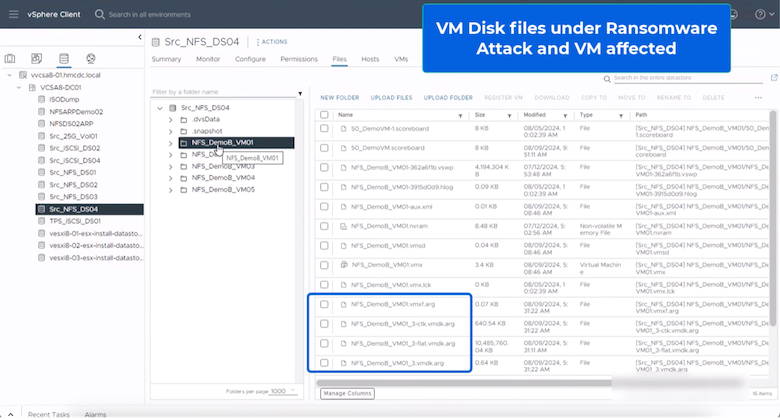Switch to Storage inventory icon
The width and height of the screenshot is (780, 420).
click(x=64, y=59)
